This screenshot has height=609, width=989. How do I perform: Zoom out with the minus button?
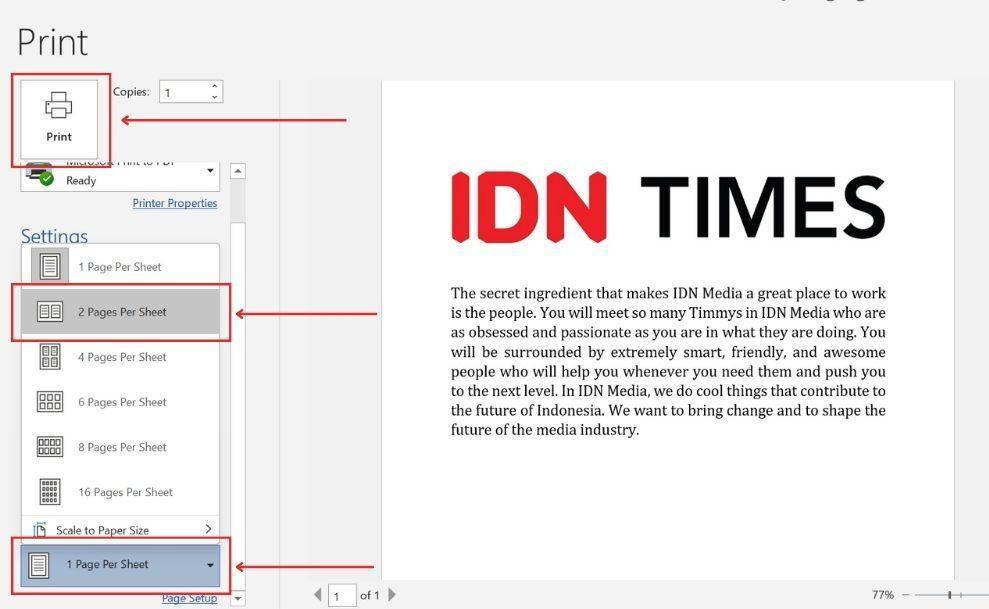[906, 594]
